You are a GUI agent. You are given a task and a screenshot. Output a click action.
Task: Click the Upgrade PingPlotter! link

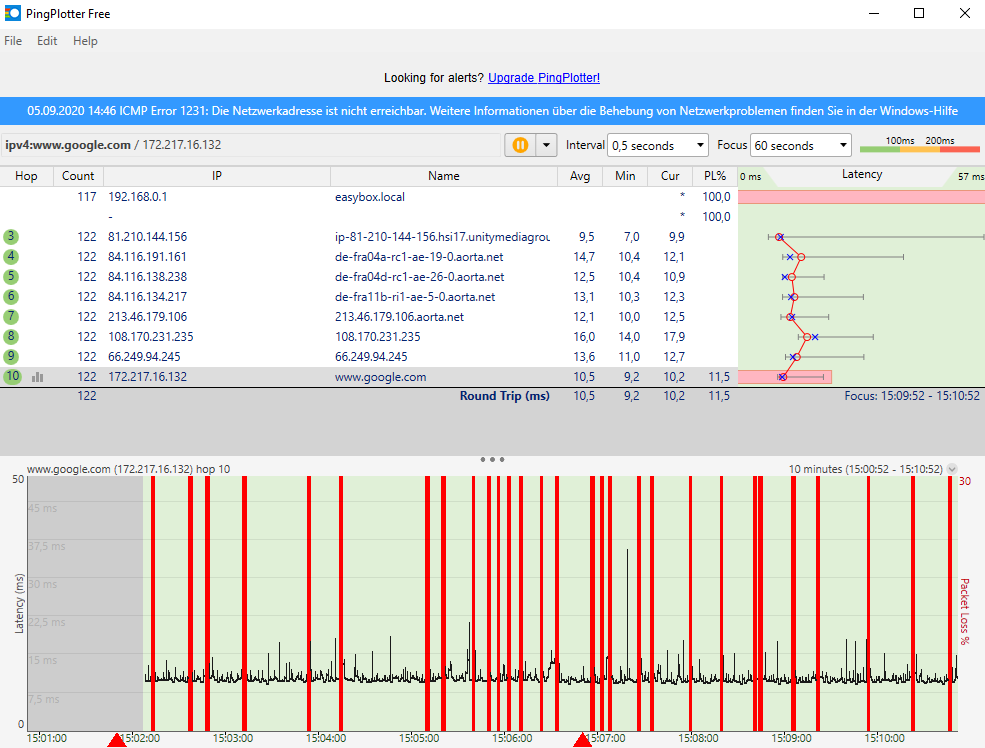(543, 77)
